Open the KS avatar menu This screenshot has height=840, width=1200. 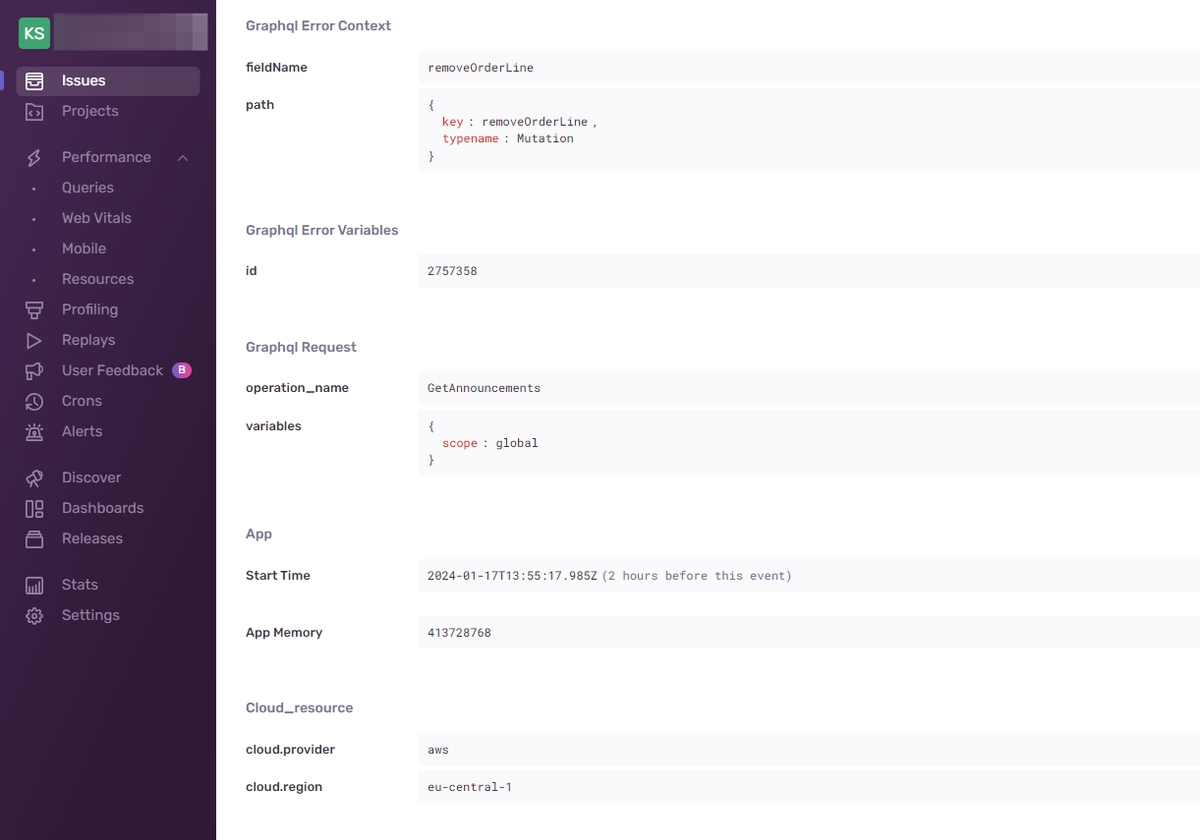coord(33,32)
